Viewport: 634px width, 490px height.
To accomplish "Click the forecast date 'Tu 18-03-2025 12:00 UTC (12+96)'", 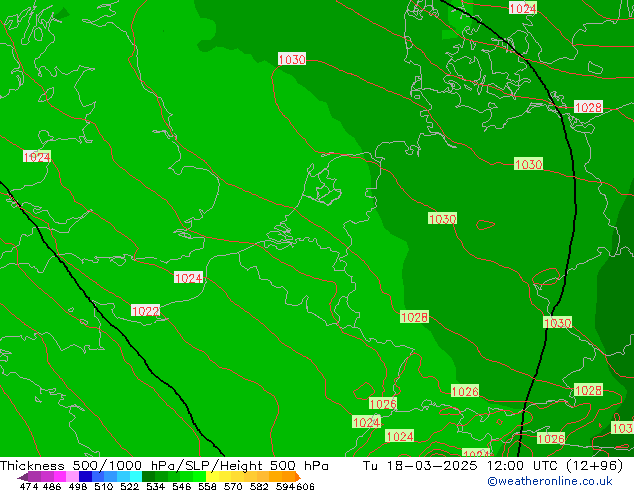I will [x=492, y=466].
